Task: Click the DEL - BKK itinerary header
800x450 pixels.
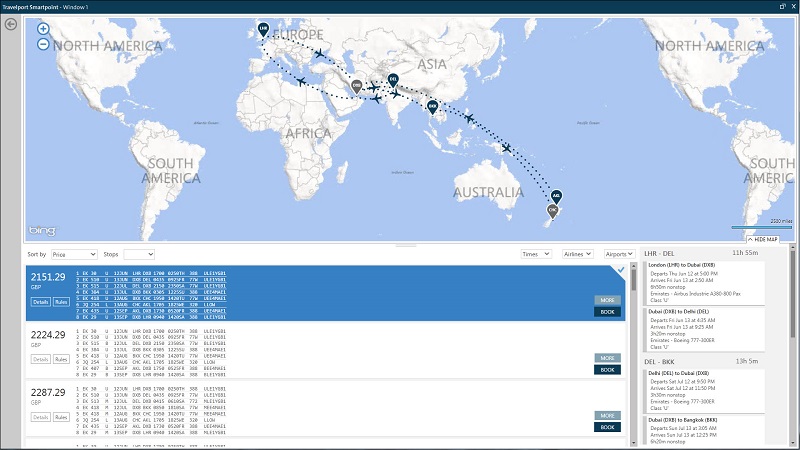Action: click(x=658, y=361)
